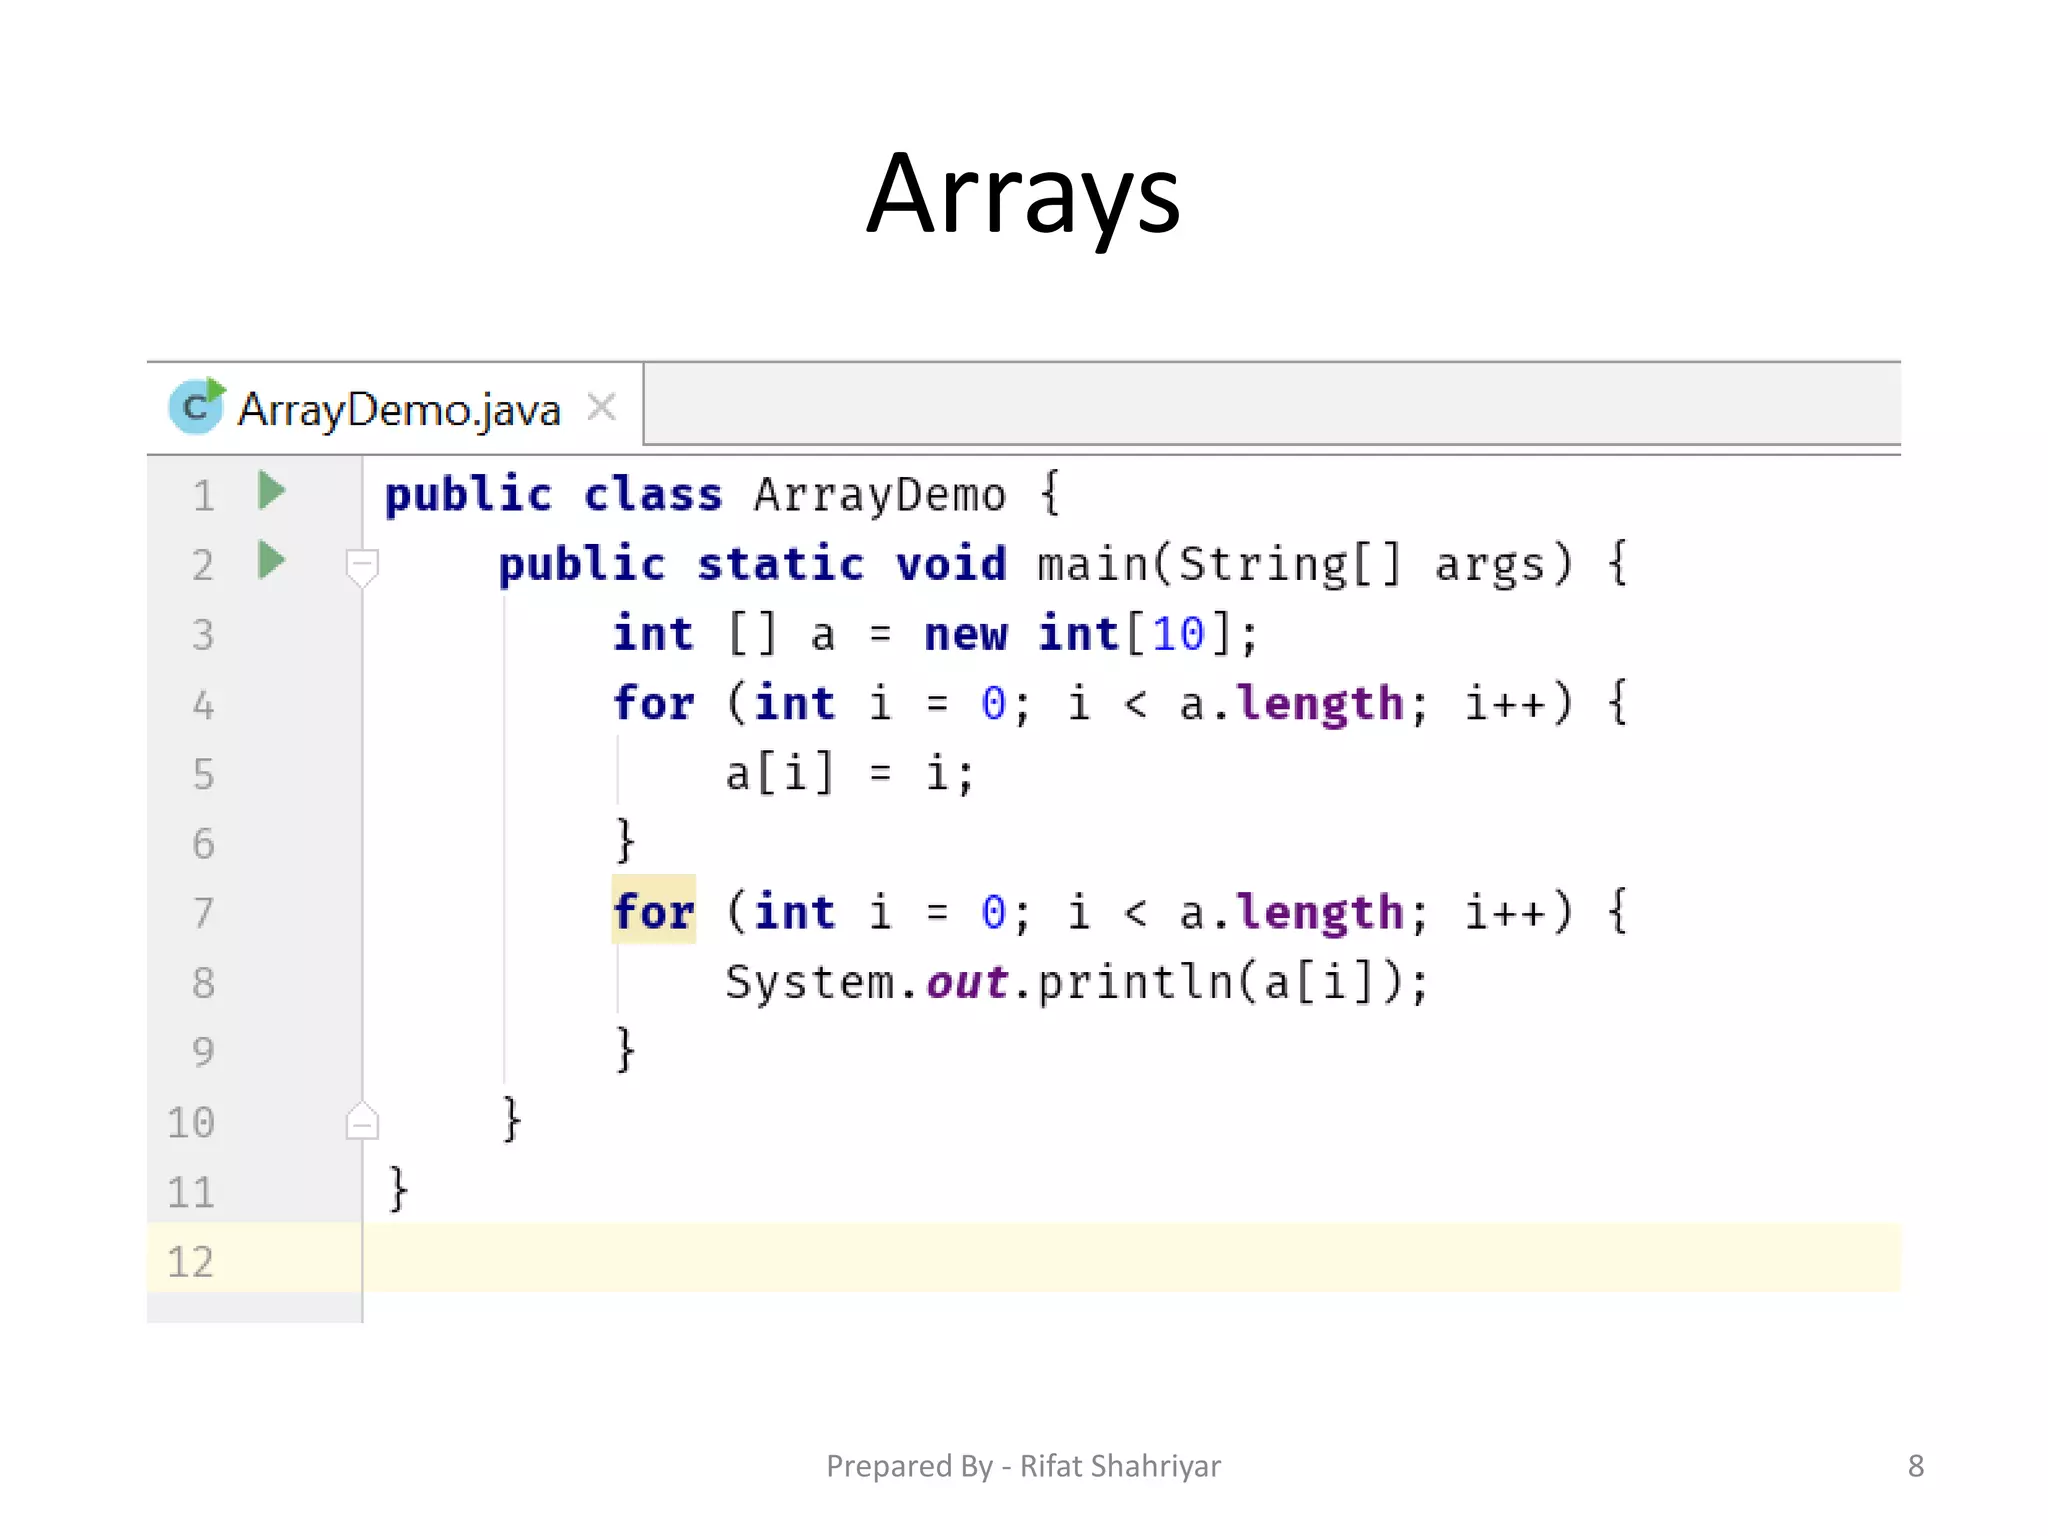This screenshot has width=2048, height=1536.
Task: Select the ArrayDemo.java editor tab
Action: coord(395,407)
